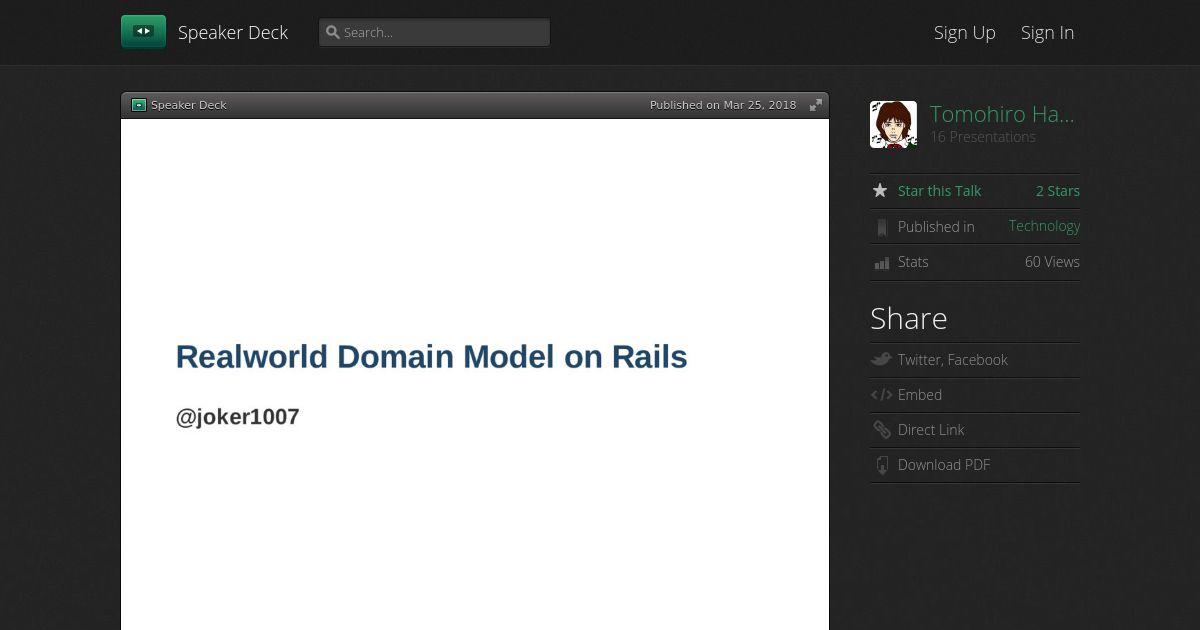Open the Sign In page
Image resolution: width=1200 pixels, height=630 pixels.
click(1047, 32)
